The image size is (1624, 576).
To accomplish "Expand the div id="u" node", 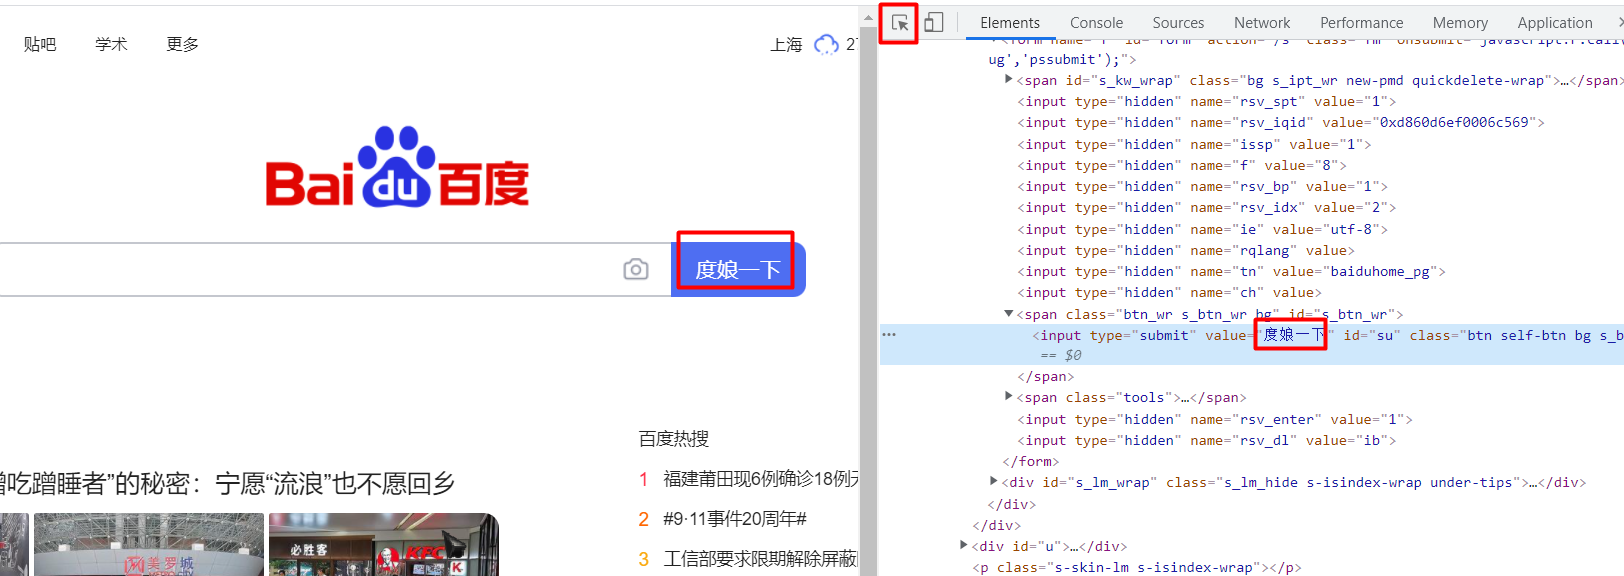I will 964,546.
